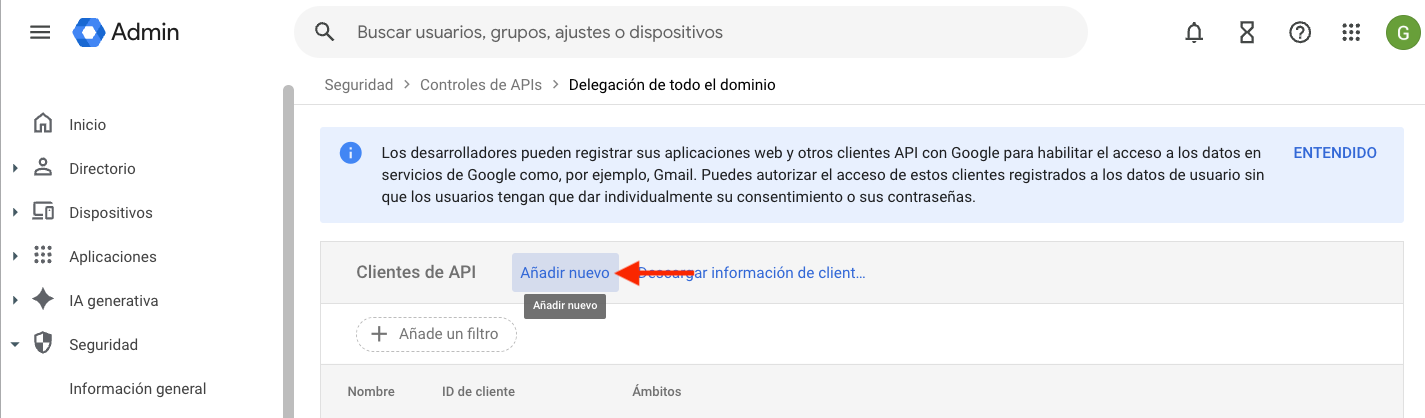Open the green account avatar
Screen dimensions: 1425x418
pos(1402,33)
